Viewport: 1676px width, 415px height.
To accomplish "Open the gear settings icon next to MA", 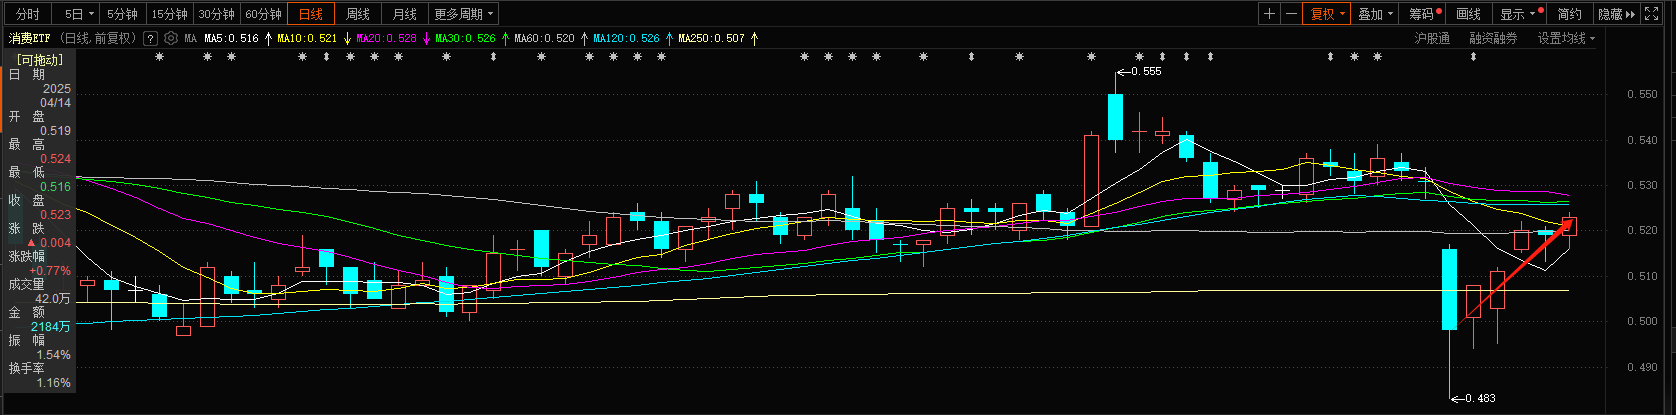I will click(171, 39).
